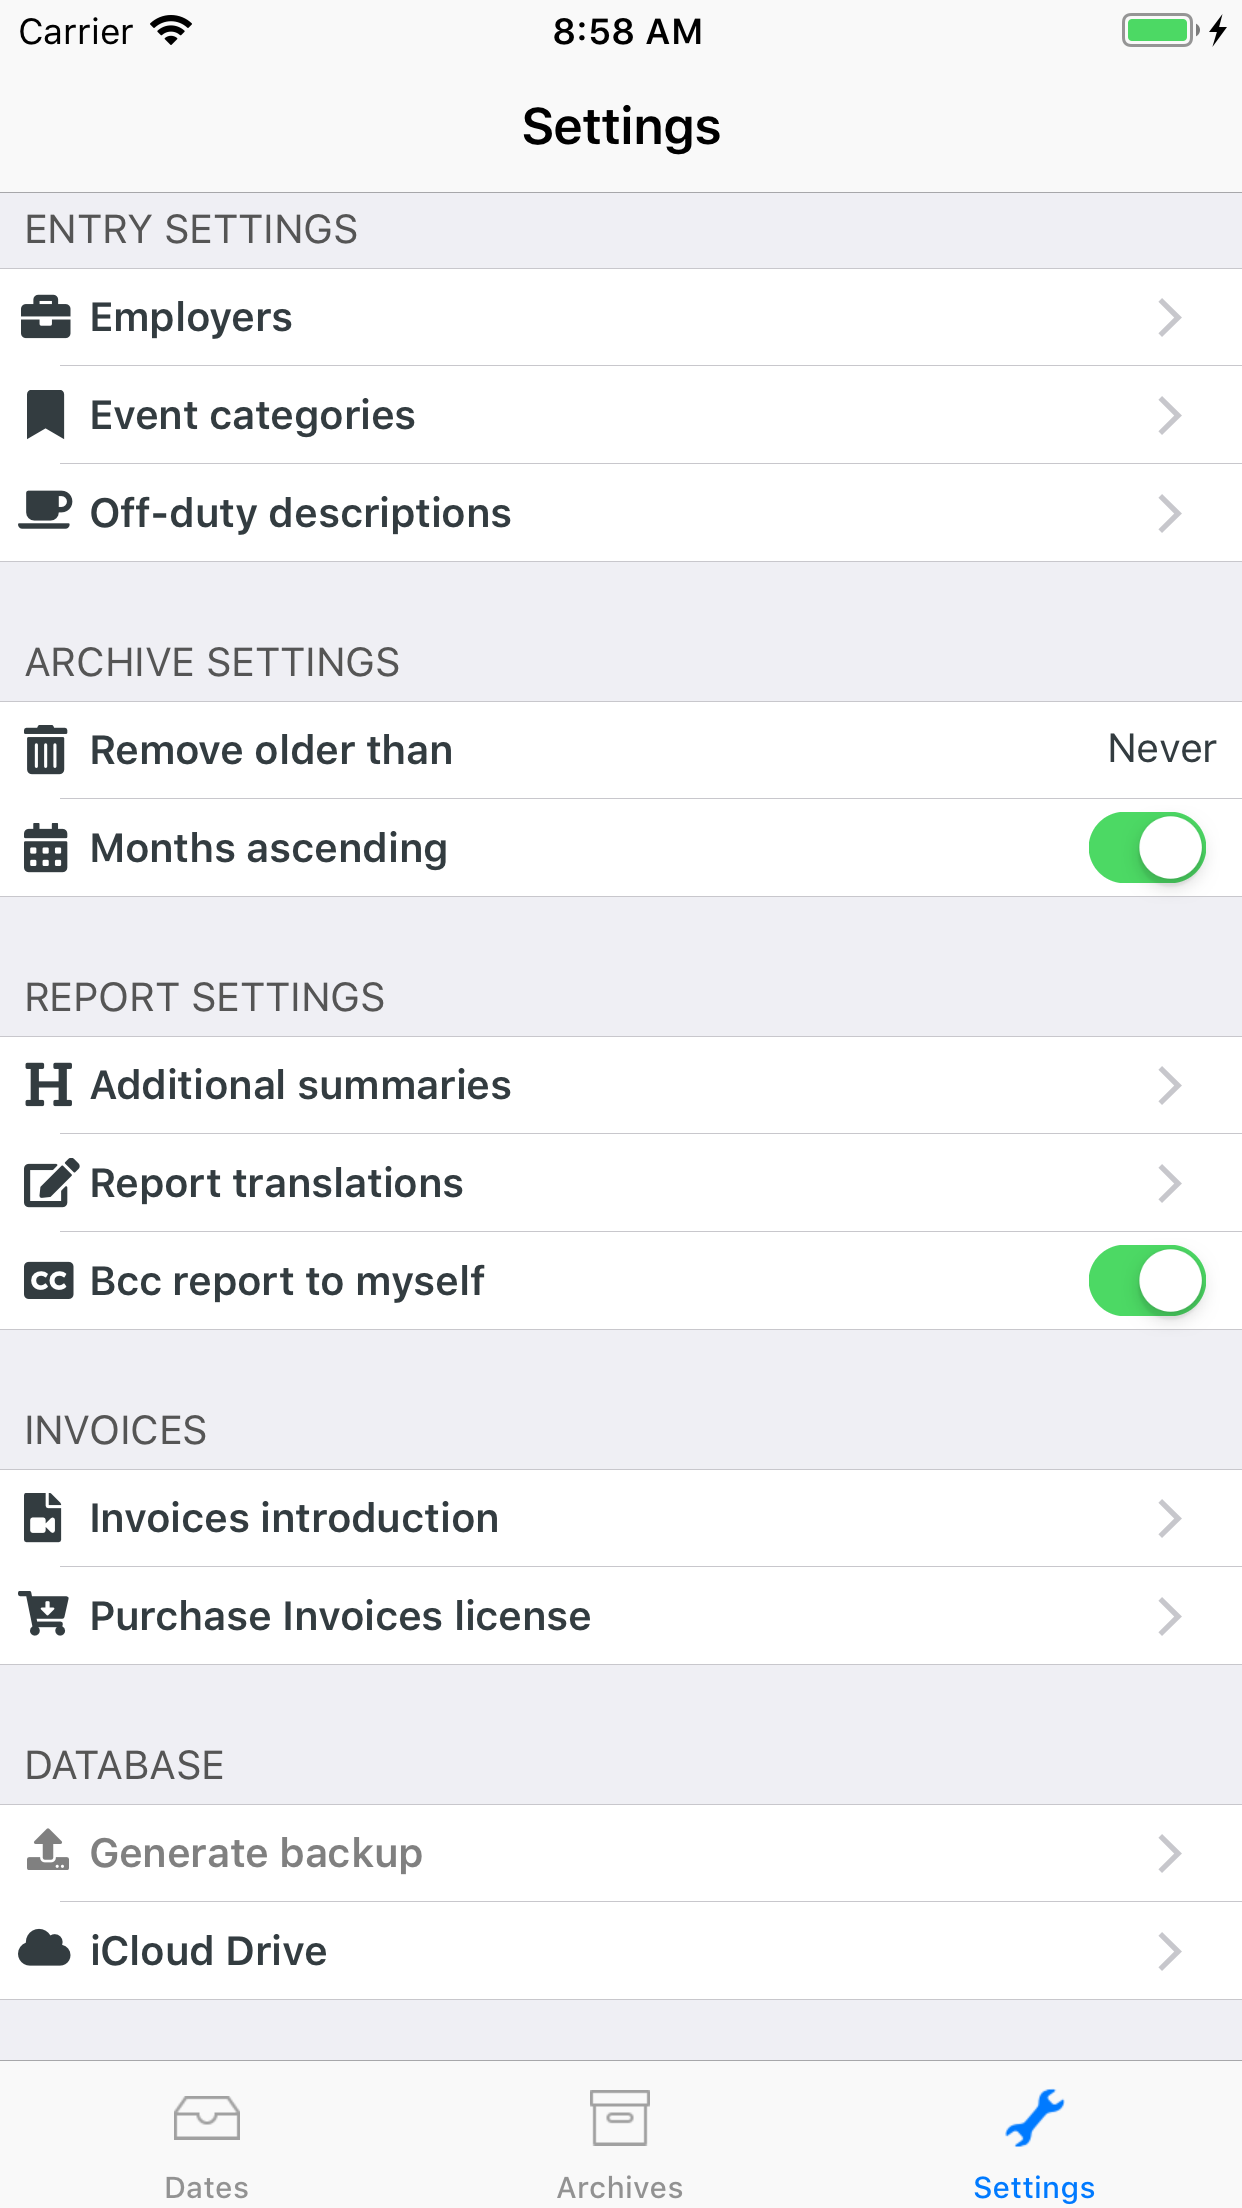
Task: Tap the Employers briefcase icon
Action: click(46, 318)
